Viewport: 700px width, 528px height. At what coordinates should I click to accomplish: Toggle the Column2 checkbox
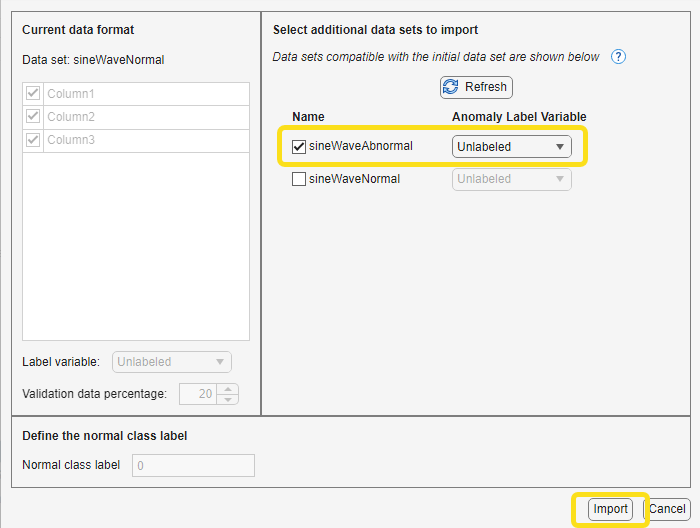33,117
